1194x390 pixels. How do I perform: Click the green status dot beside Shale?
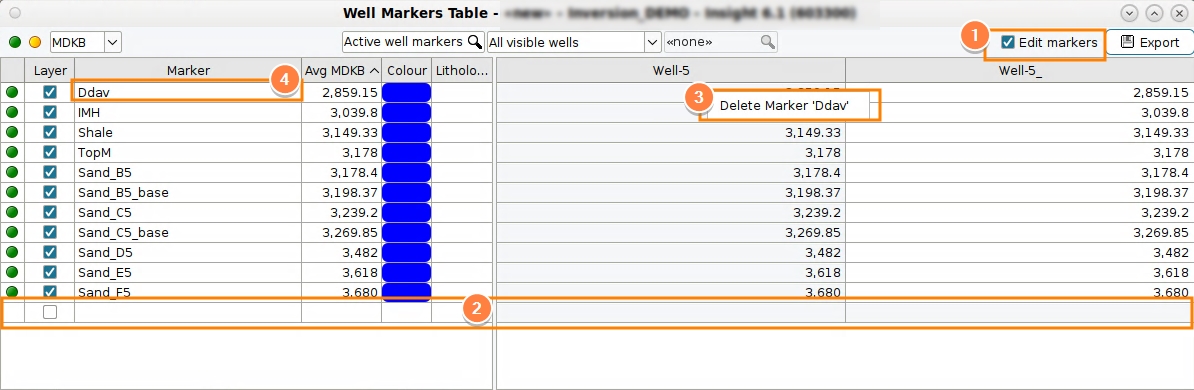pos(11,132)
